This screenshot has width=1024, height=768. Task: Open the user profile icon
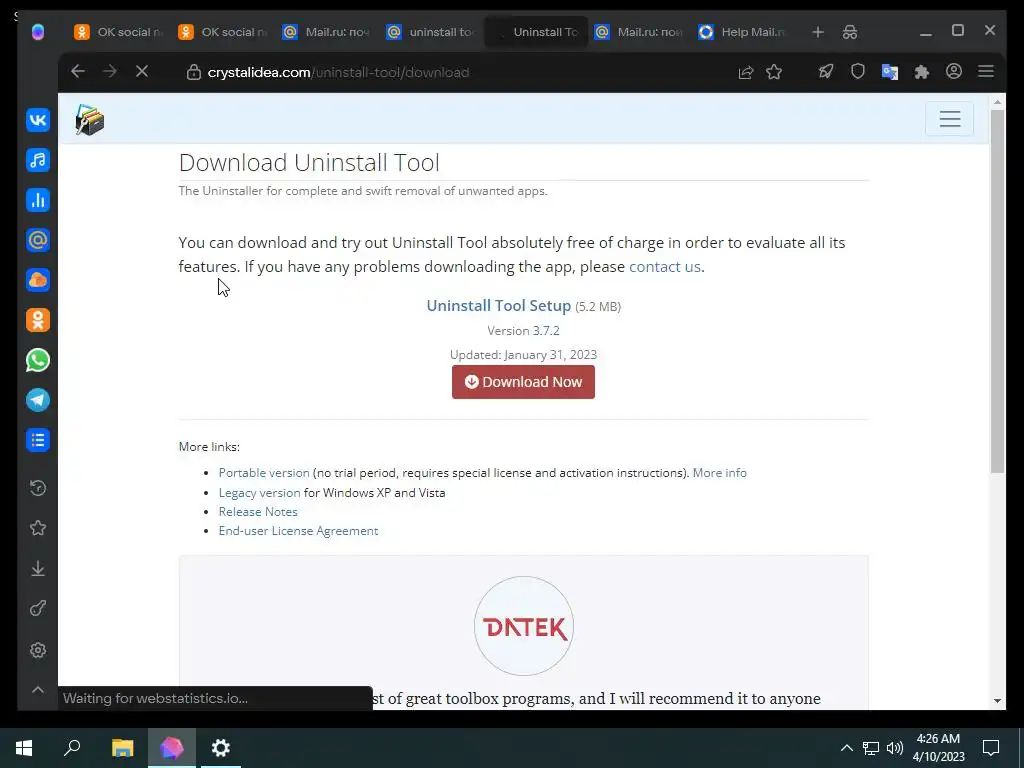click(x=953, y=72)
